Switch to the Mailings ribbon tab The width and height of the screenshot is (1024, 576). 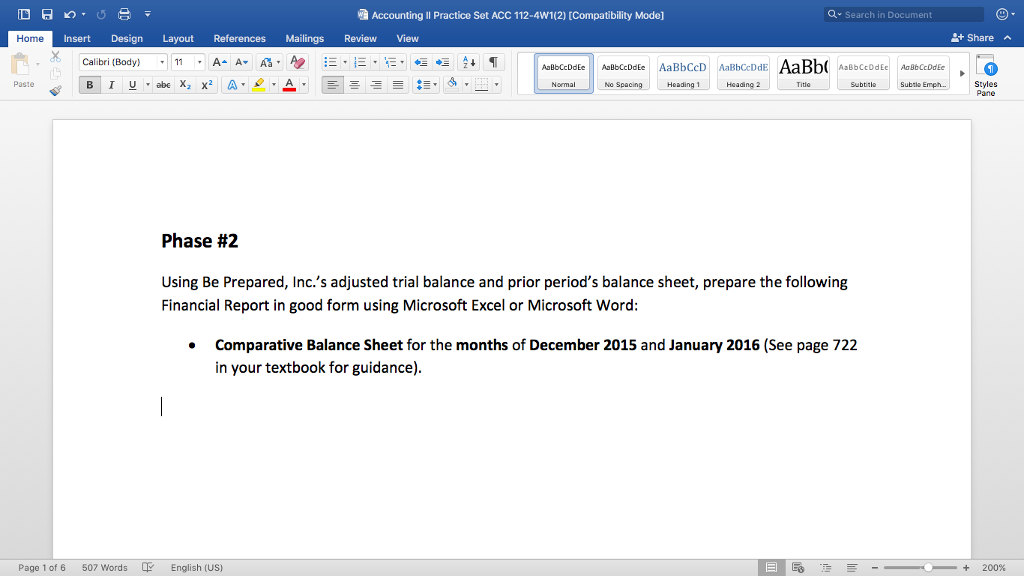click(304, 38)
